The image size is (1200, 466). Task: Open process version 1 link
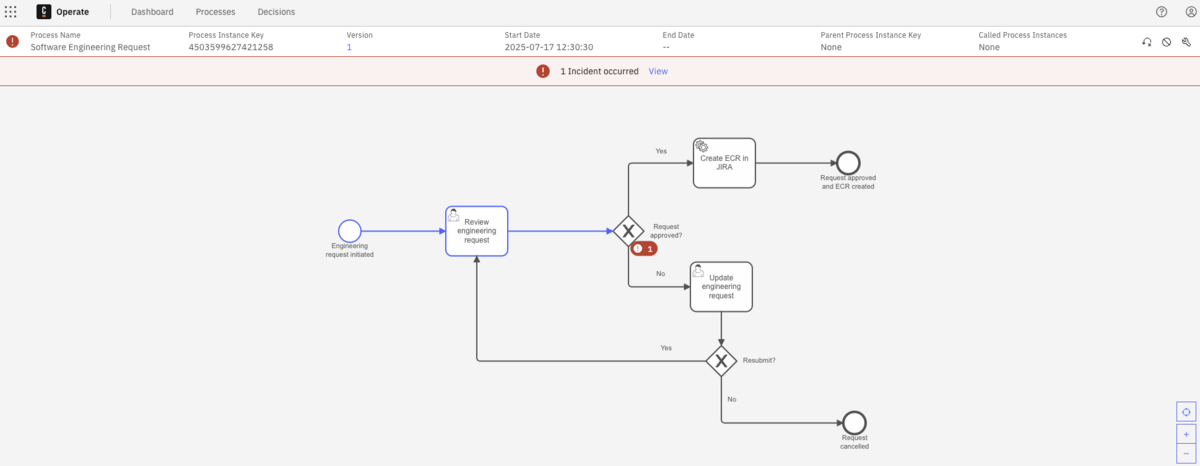[349, 47]
